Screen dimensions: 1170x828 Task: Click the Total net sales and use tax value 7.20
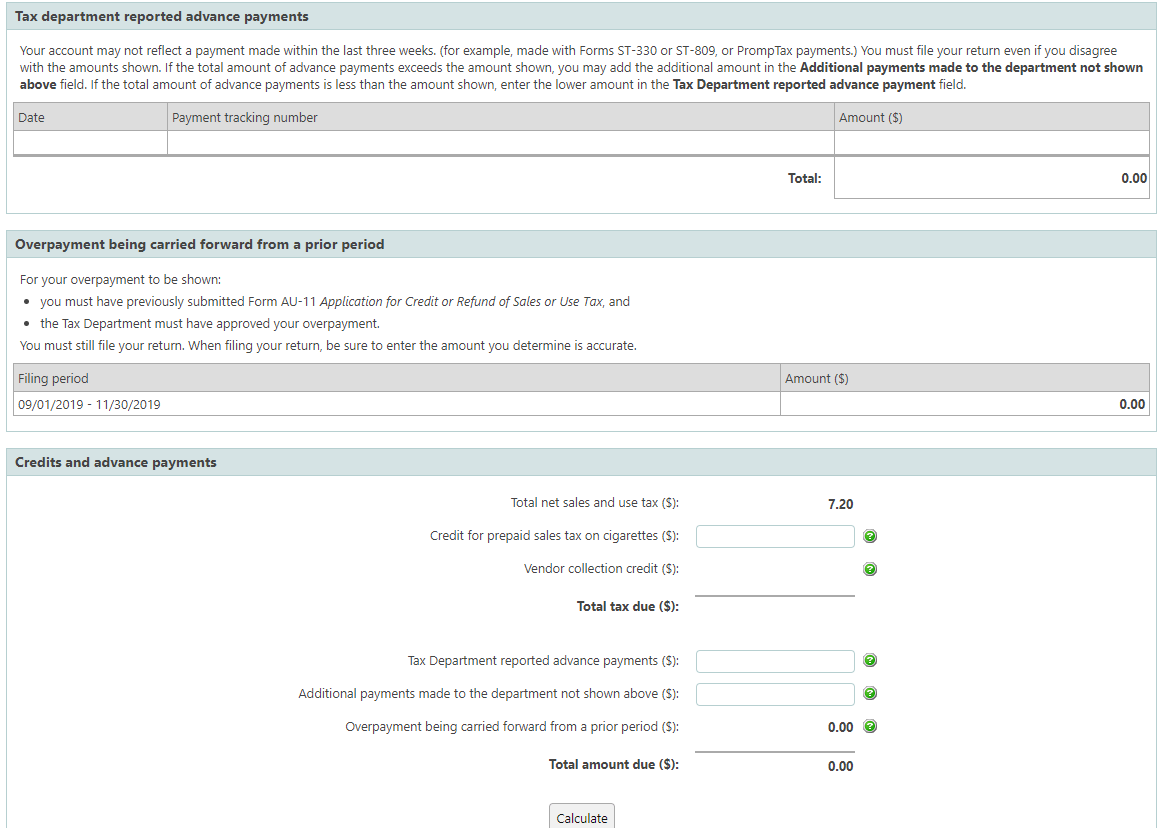pos(840,504)
